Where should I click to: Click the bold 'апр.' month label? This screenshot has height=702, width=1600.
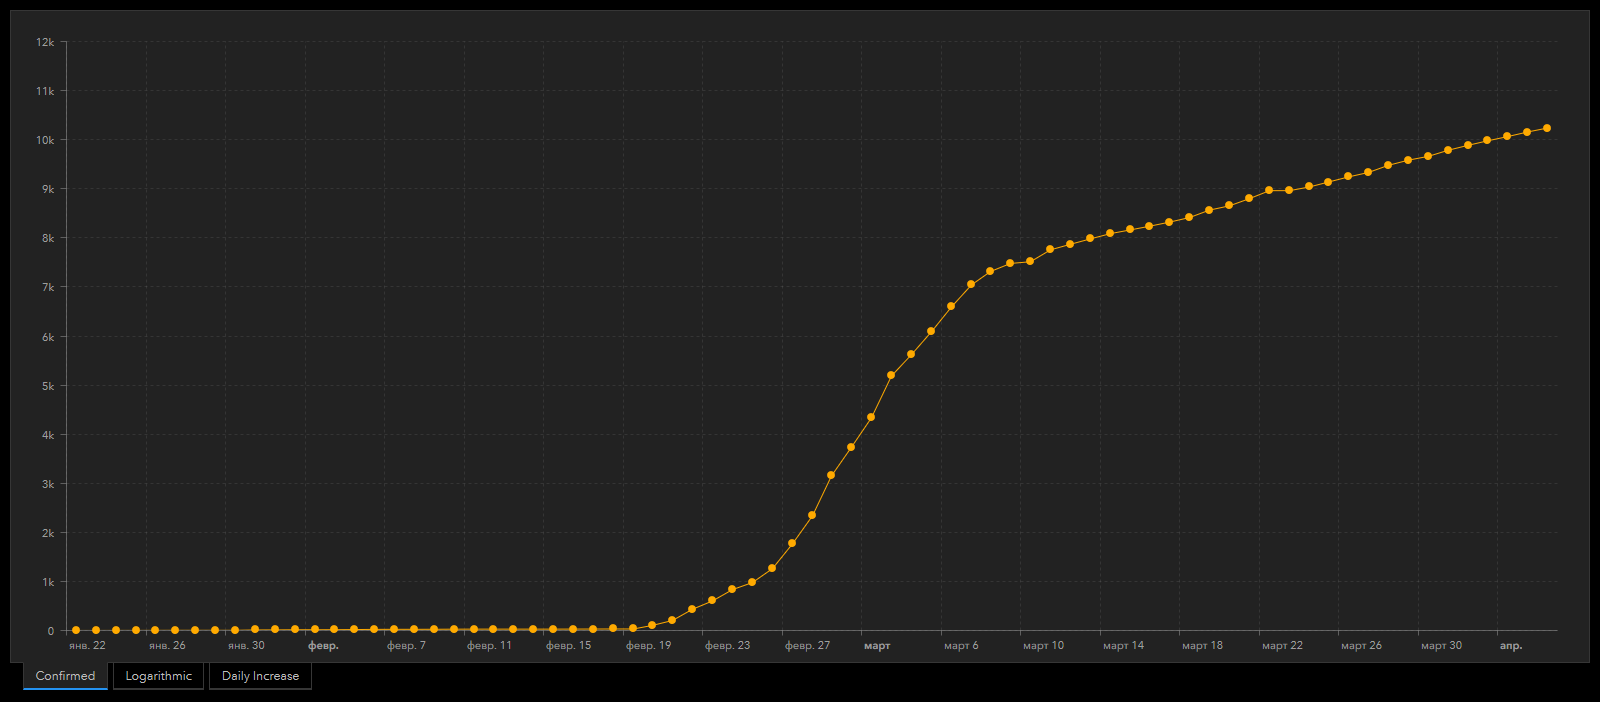(1511, 646)
